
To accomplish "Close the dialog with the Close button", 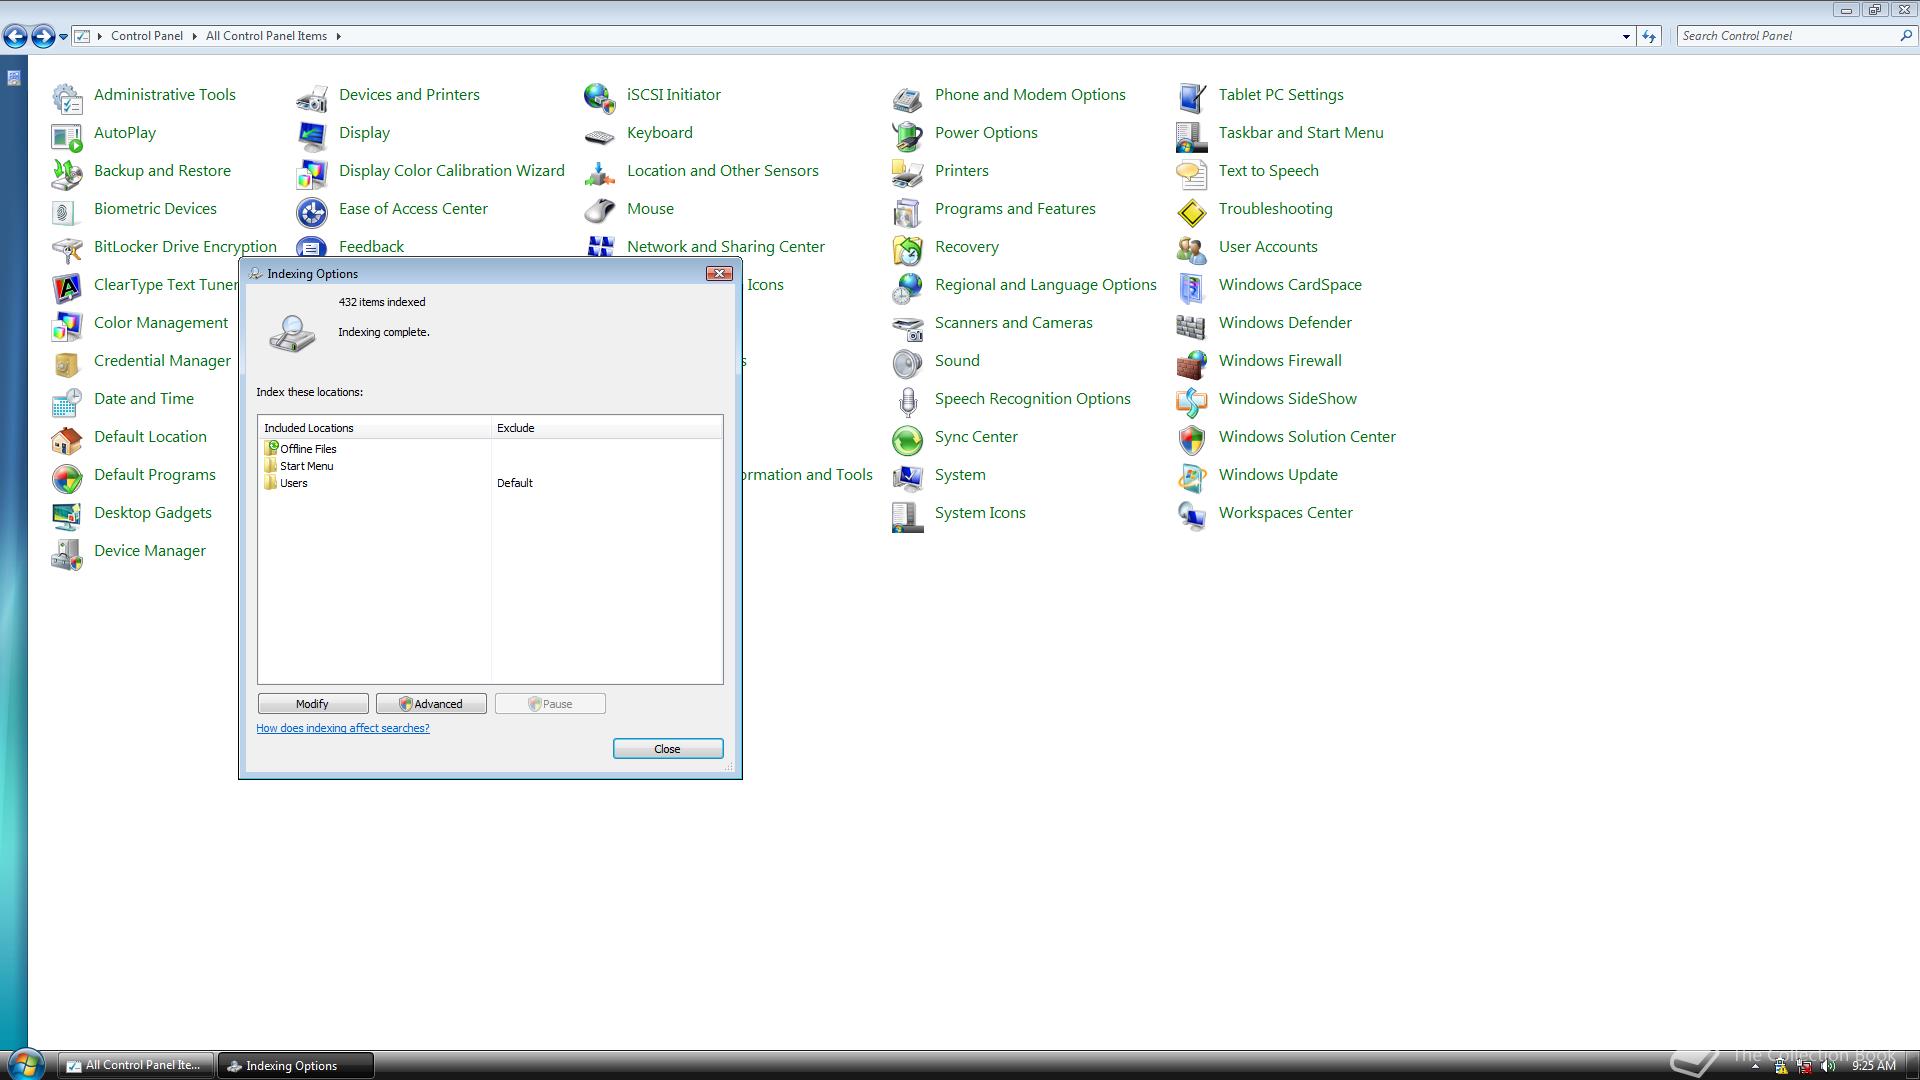I will pyautogui.click(x=667, y=749).
